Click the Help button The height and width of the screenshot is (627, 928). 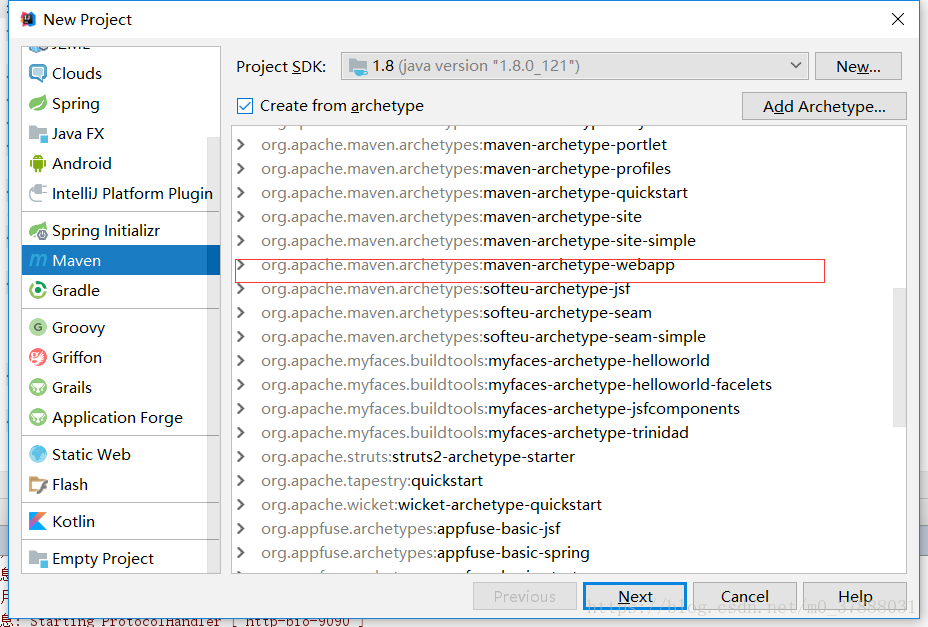[x=855, y=596]
